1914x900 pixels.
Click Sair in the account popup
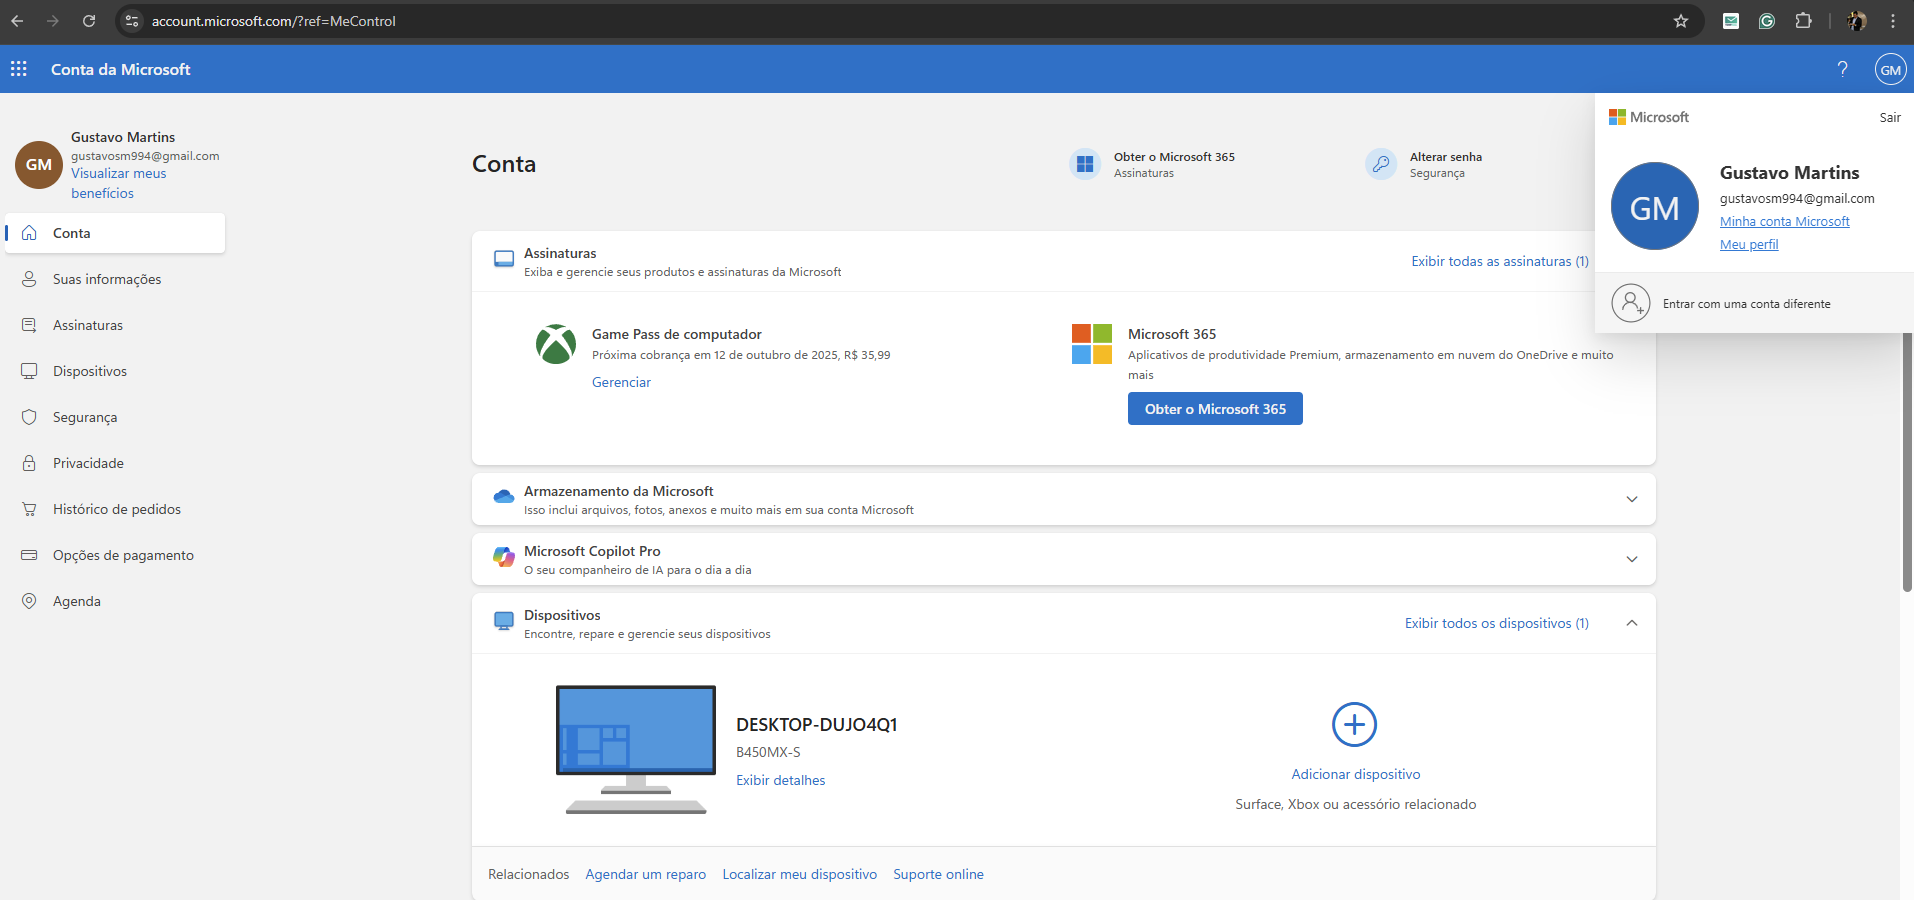[1890, 117]
